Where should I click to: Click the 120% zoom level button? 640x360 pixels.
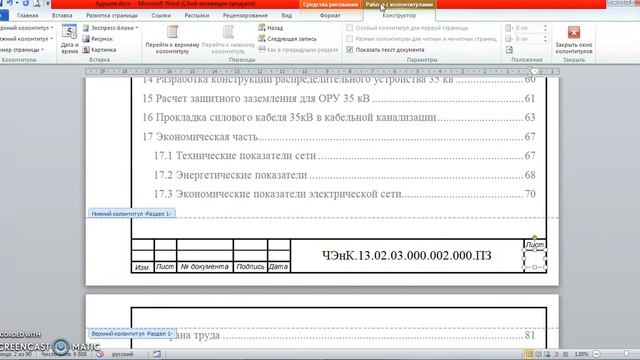(581, 354)
